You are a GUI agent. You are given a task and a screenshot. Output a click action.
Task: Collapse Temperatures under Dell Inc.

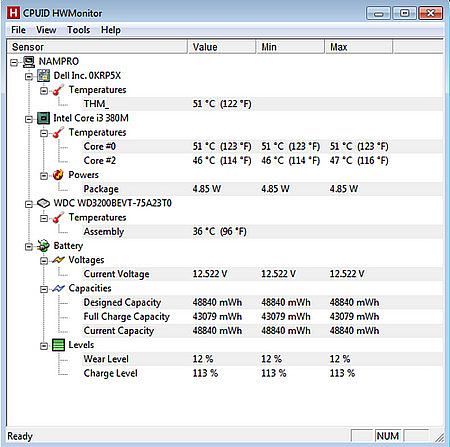(x=44, y=91)
